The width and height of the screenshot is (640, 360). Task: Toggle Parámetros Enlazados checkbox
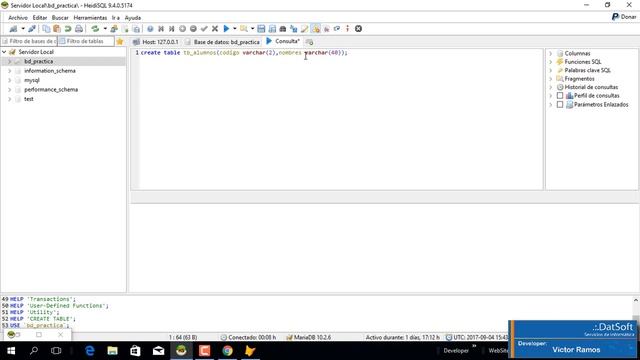coord(560,104)
